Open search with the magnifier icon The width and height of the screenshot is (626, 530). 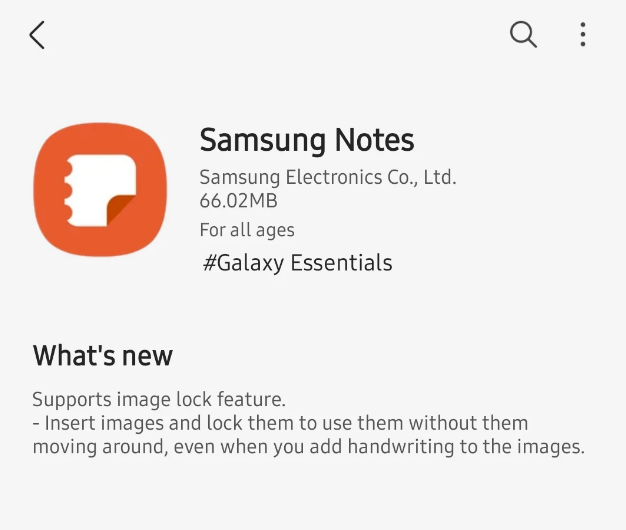pyautogui.click(x=523, y=35)
